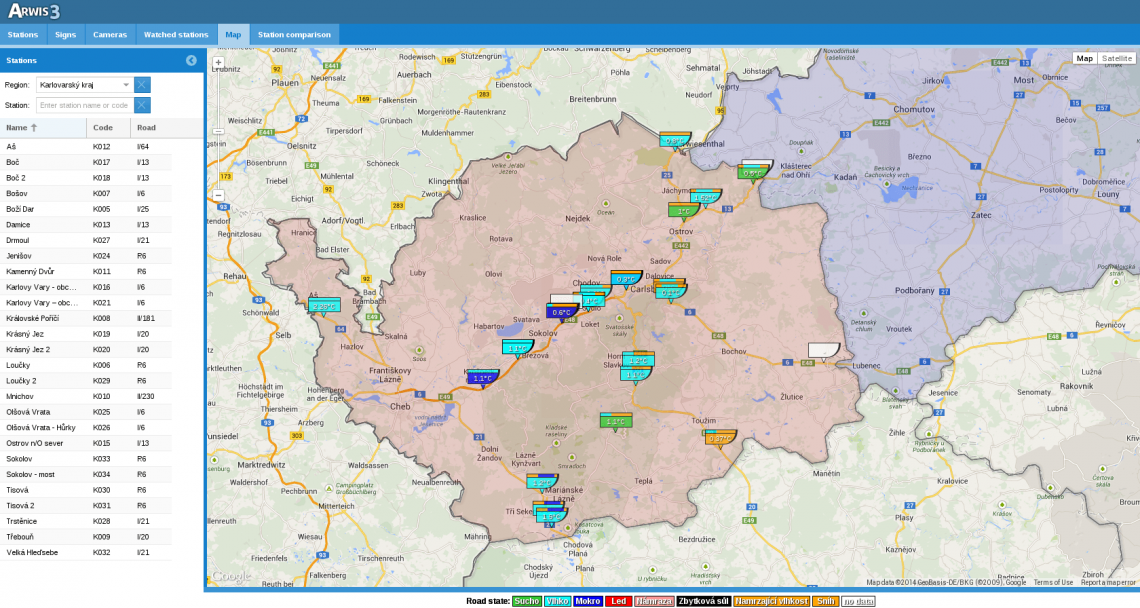
Task: Sort stations by Name column
Action: pyautogui.click(x=43, y=128)
